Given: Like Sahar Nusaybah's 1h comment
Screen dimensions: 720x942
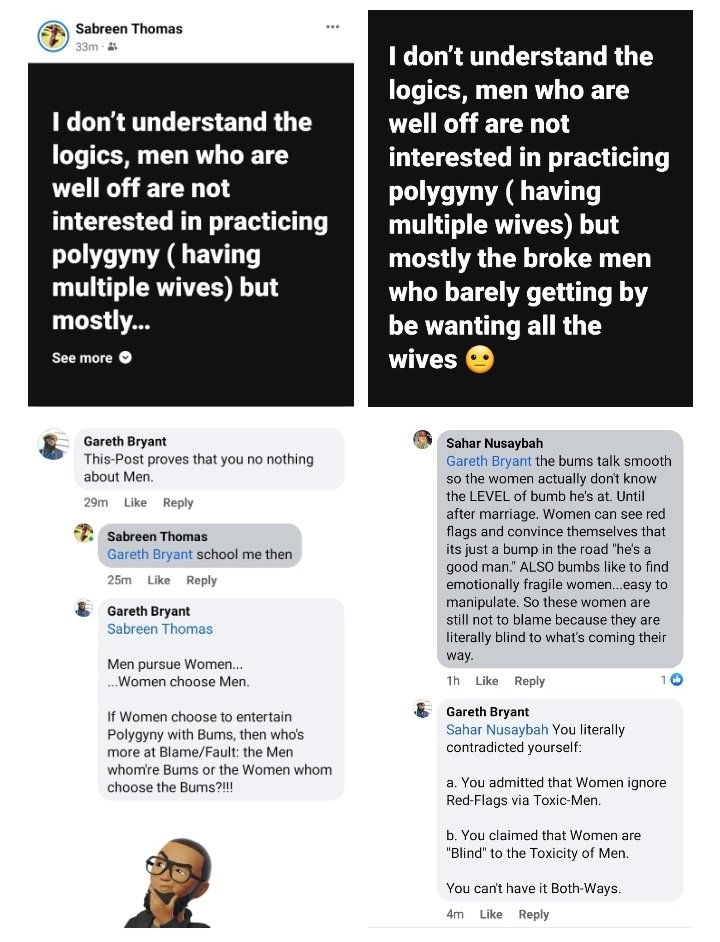Looking at the screenshot, I should click(487, 681).
